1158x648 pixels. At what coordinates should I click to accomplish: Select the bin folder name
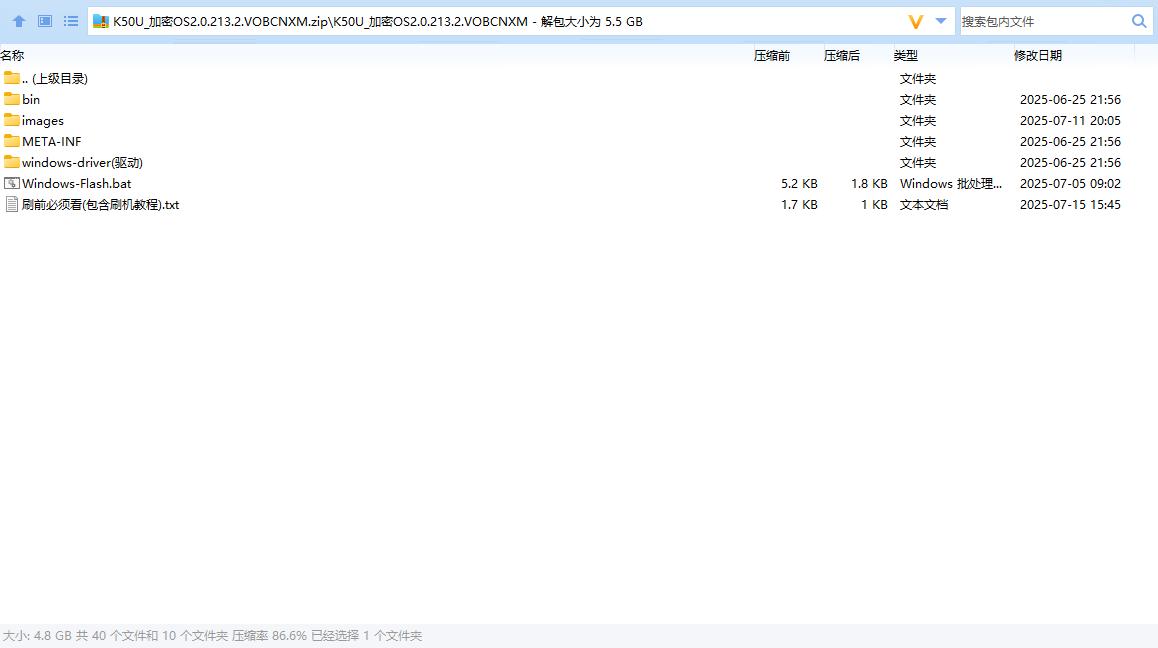(31, 99)
